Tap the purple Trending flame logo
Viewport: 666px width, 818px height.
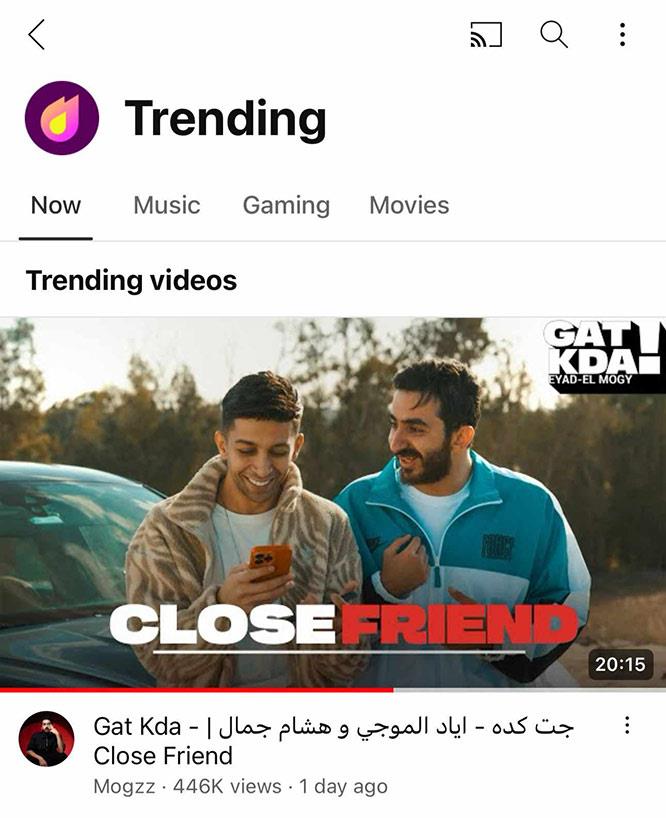[x=62, y=118]
